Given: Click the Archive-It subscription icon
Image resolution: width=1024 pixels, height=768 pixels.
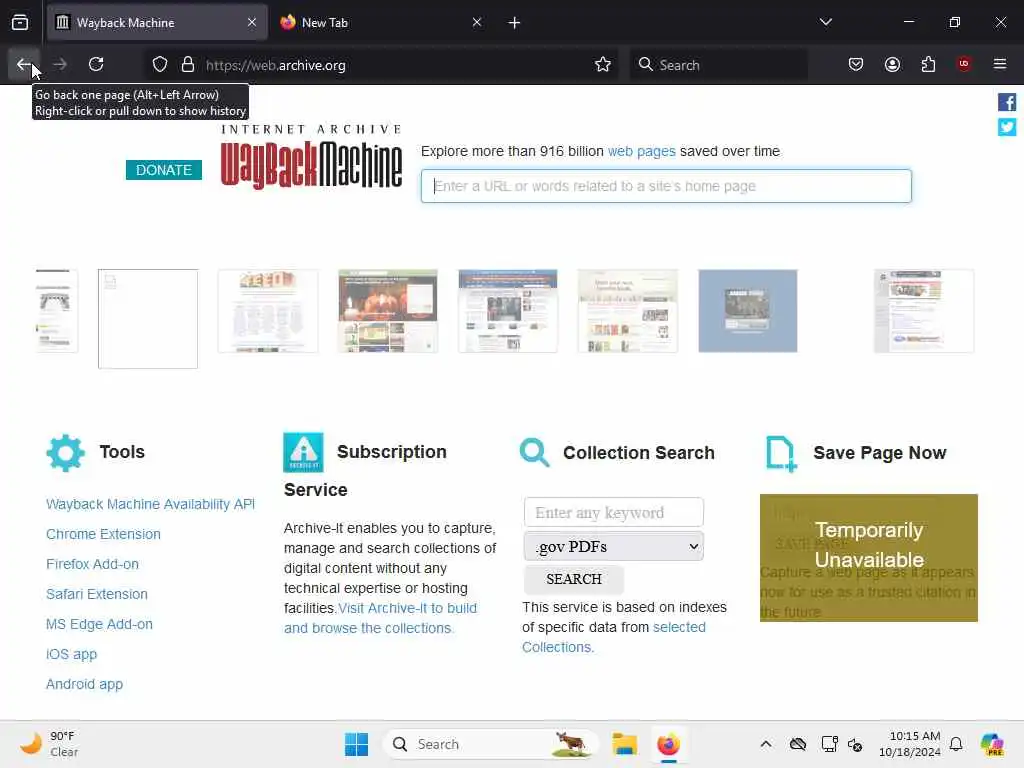Looking at the screenshot, I should pos(303,452).
